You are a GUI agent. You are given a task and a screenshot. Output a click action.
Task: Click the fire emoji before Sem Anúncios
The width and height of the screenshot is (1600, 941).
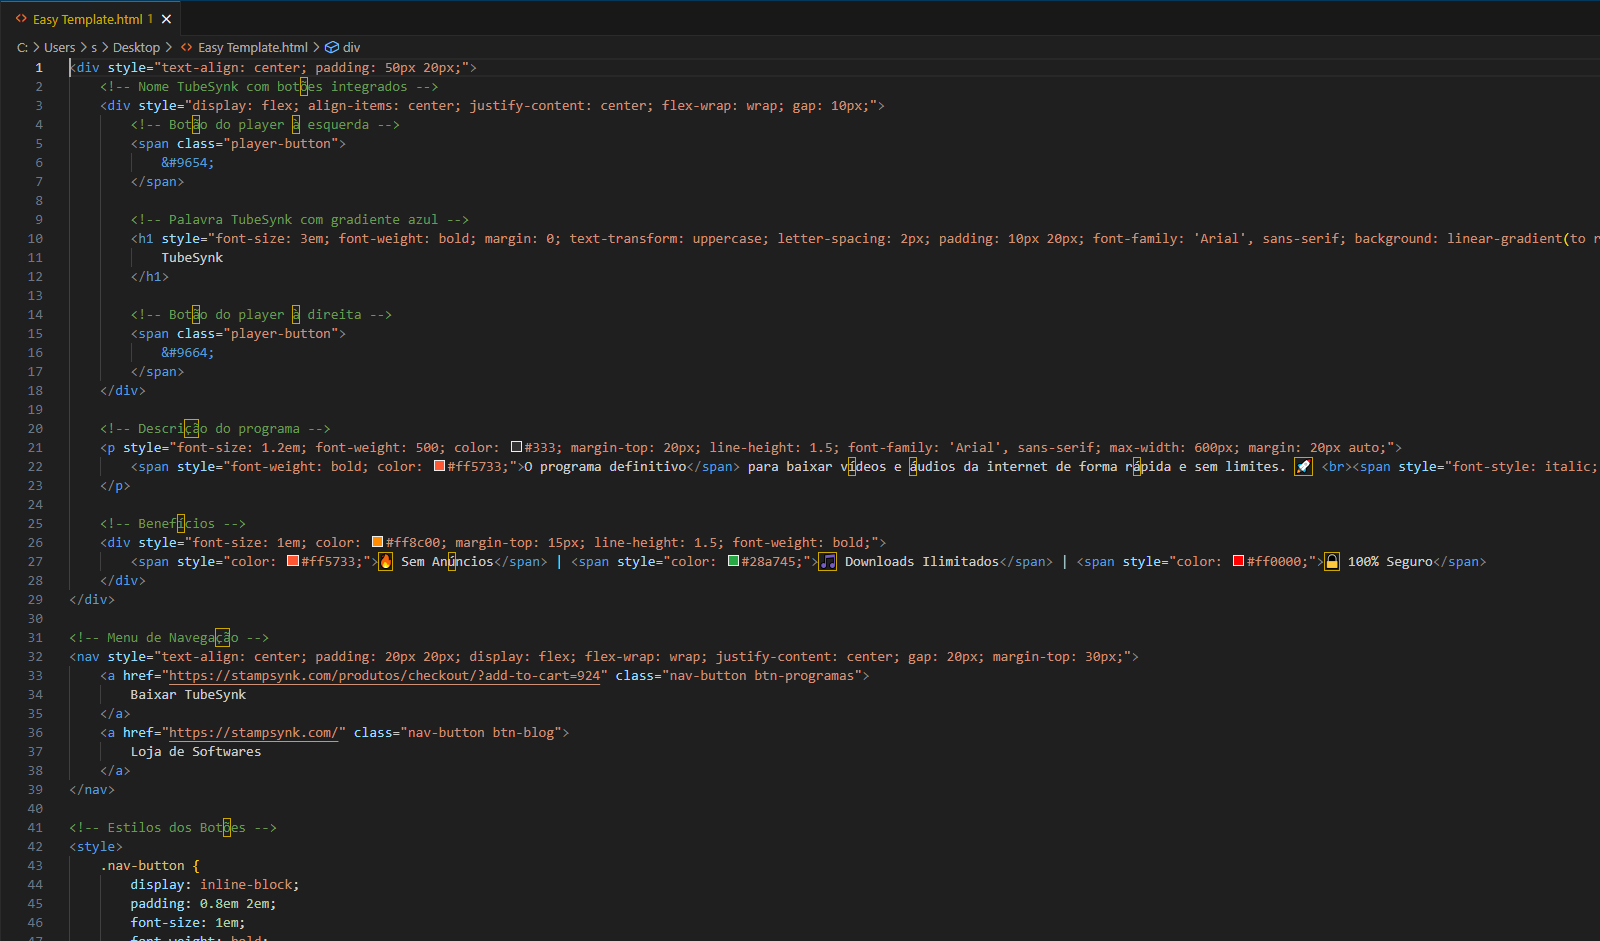click(386, 562)
